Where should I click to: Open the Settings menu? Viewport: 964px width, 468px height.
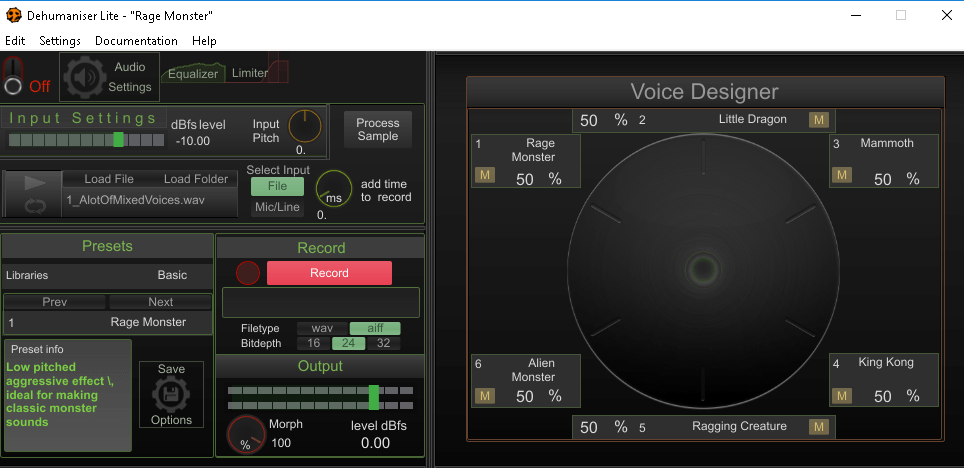pos(60,41)
